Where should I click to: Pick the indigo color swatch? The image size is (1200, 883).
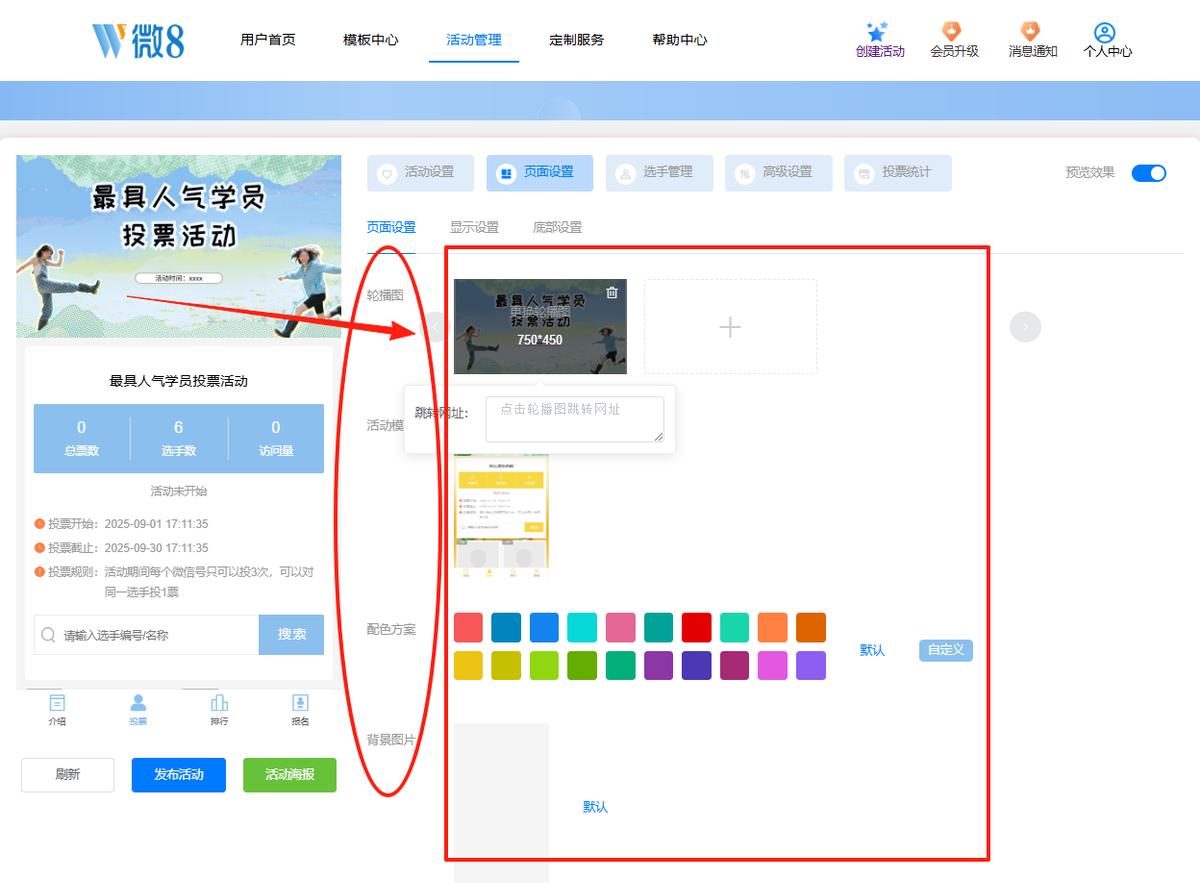pos(696,665)
